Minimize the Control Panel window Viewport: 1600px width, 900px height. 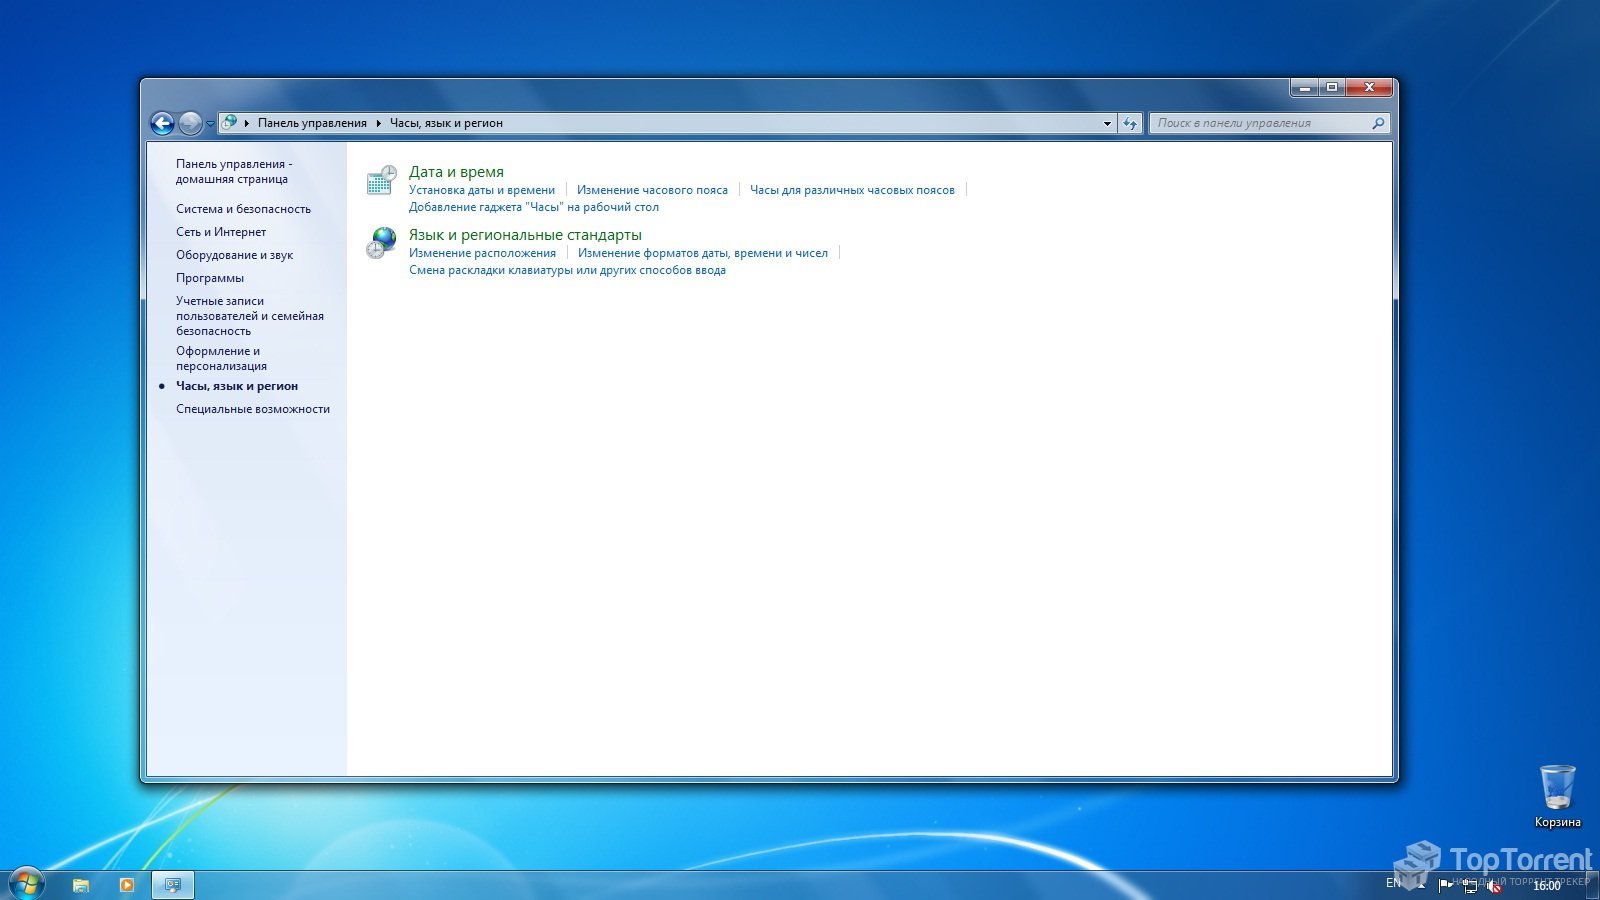pyautogui.click(x=1304, y=88)
